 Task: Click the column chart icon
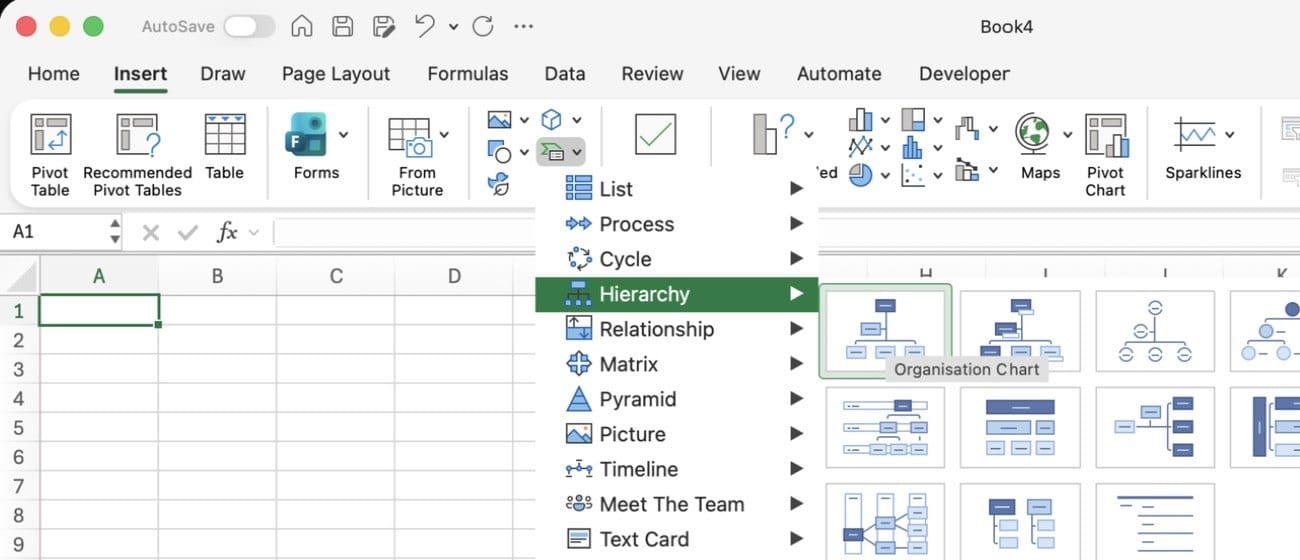click(861, 120)
